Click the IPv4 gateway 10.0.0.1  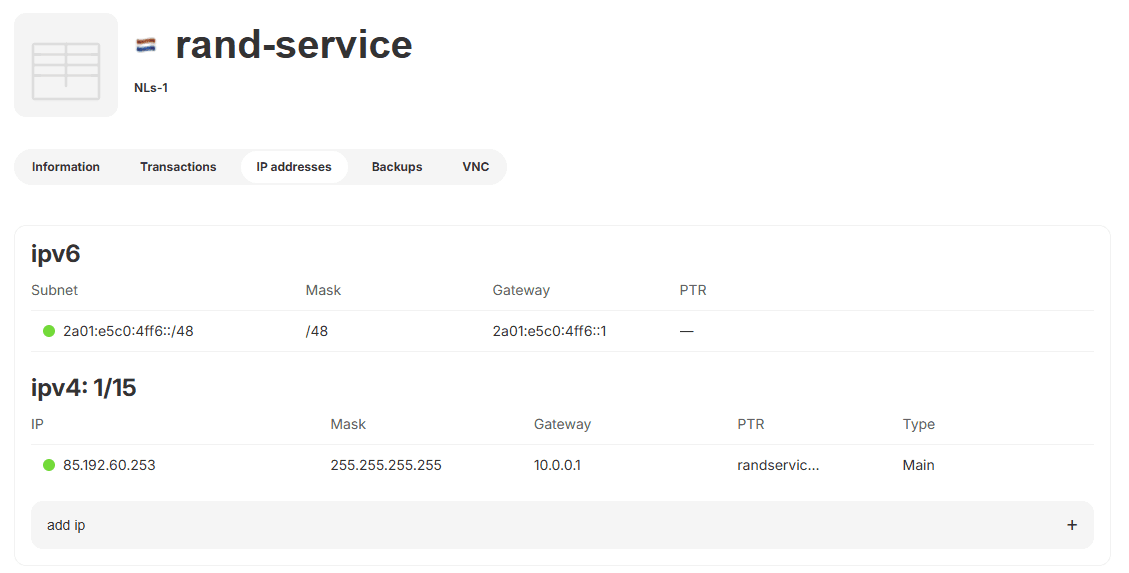click(x=557, y=465)
